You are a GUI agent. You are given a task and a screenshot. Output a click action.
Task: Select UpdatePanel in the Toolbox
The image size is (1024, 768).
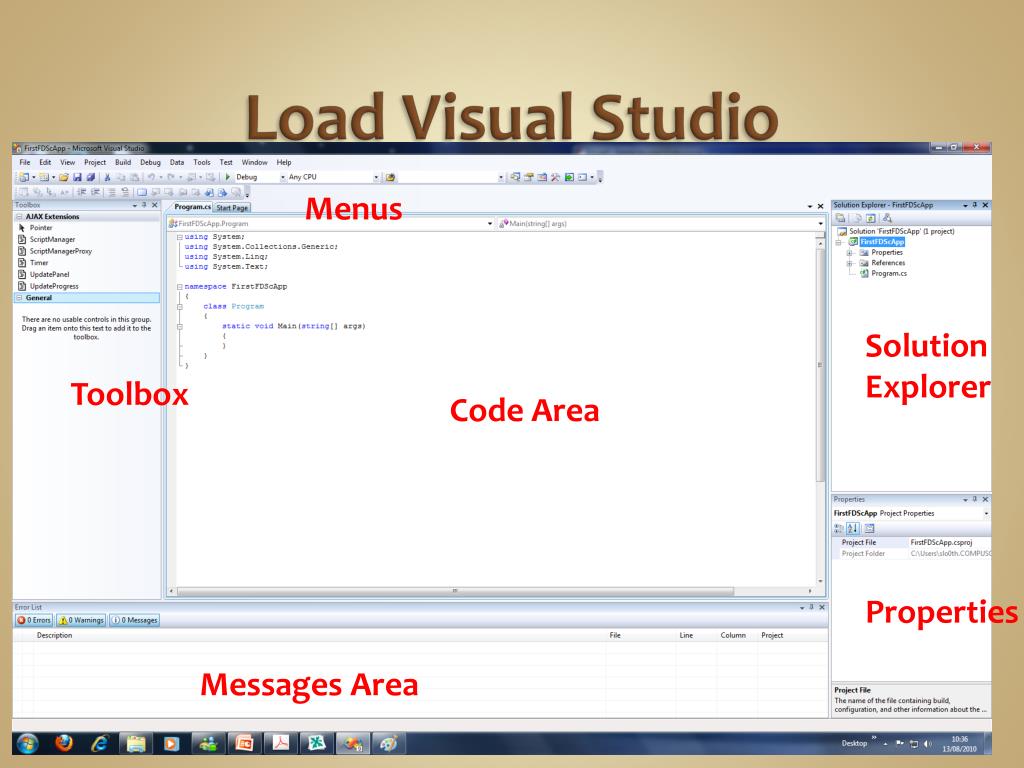[x=49, y=275]
